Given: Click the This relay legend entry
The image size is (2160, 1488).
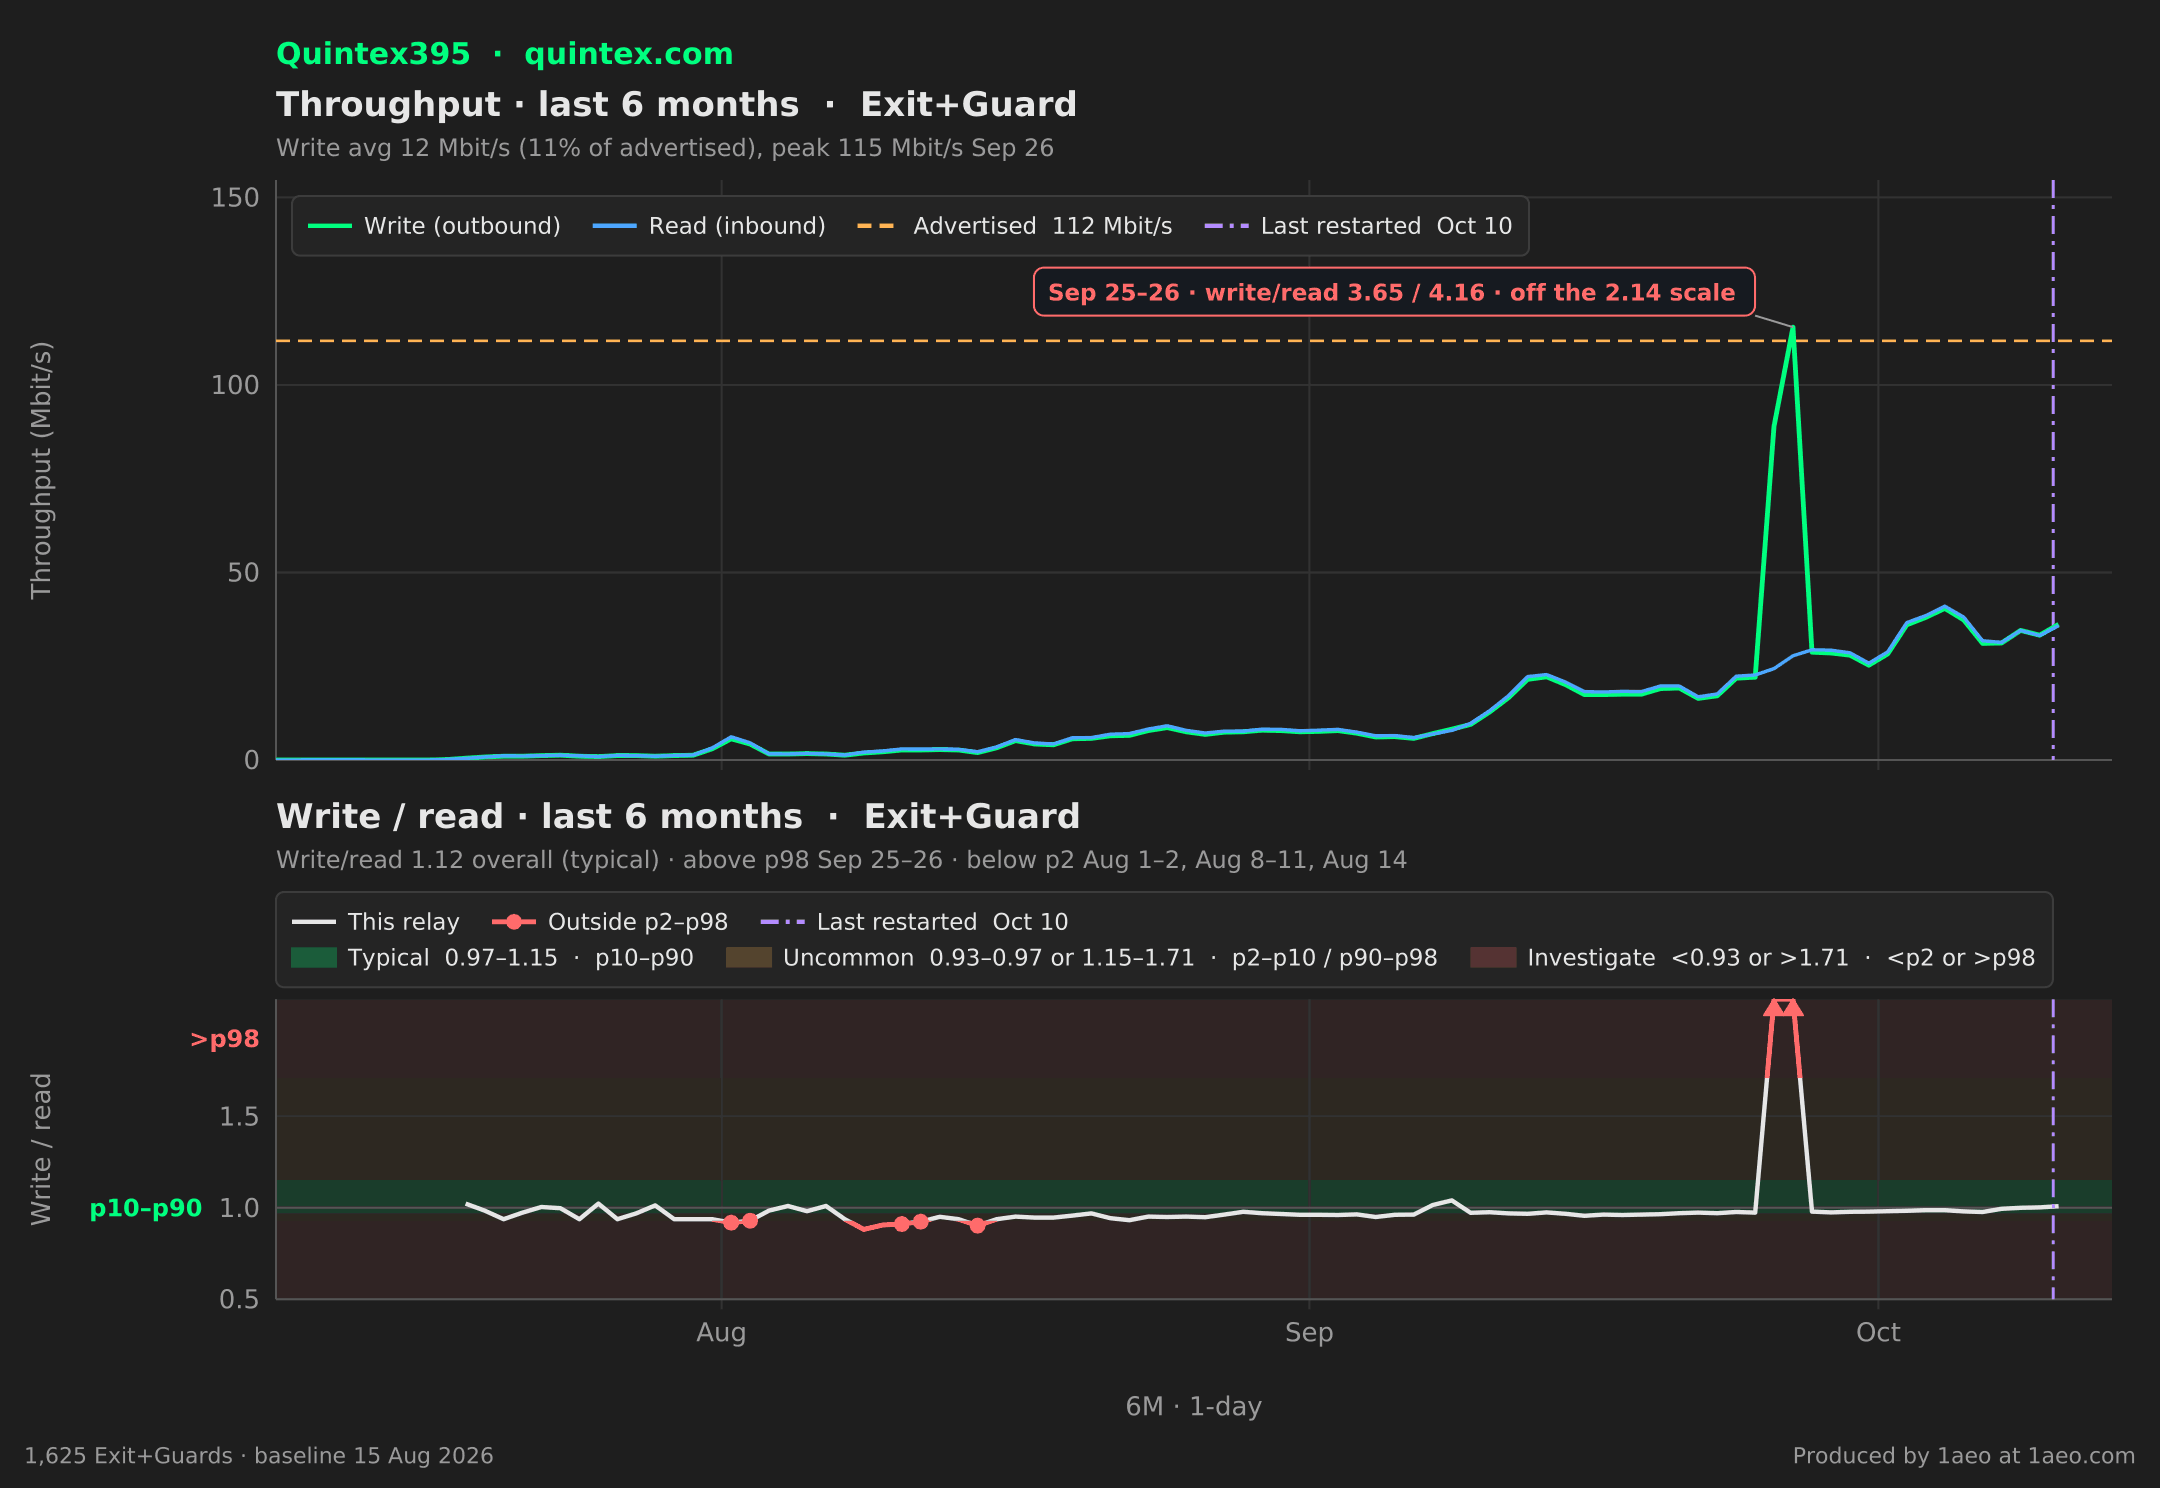Looking at the screenshot, I should [375, 922].
